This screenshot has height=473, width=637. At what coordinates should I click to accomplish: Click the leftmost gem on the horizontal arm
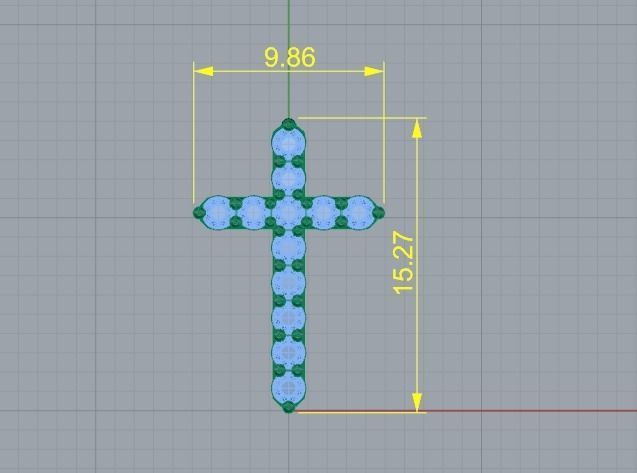pyautogui.click(x=219, y=212)
